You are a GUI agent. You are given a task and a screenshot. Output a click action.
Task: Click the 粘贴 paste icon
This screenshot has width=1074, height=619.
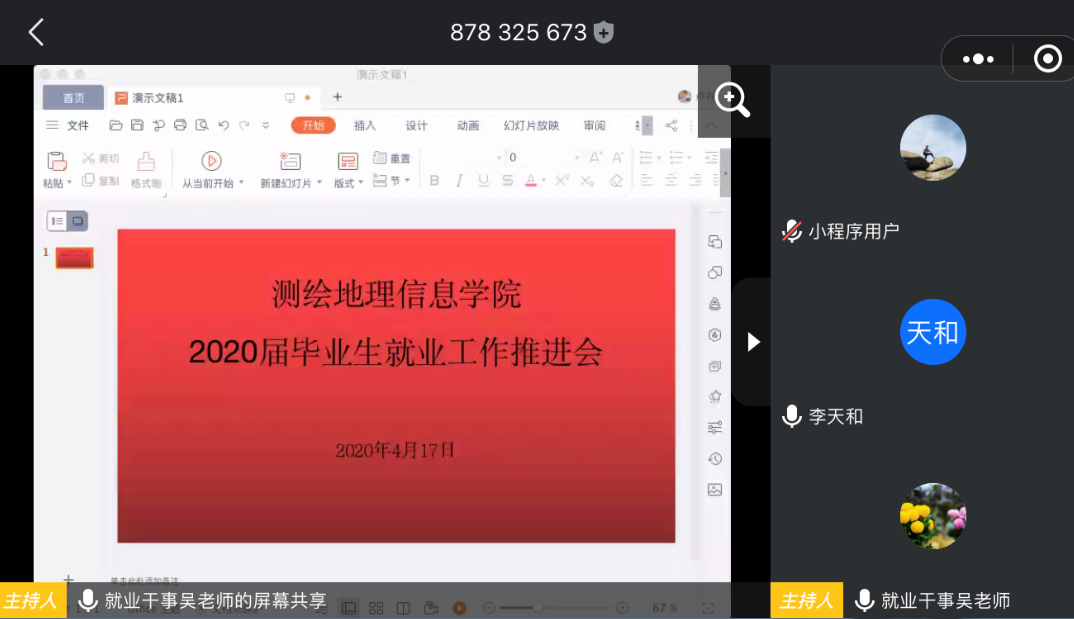56,162
